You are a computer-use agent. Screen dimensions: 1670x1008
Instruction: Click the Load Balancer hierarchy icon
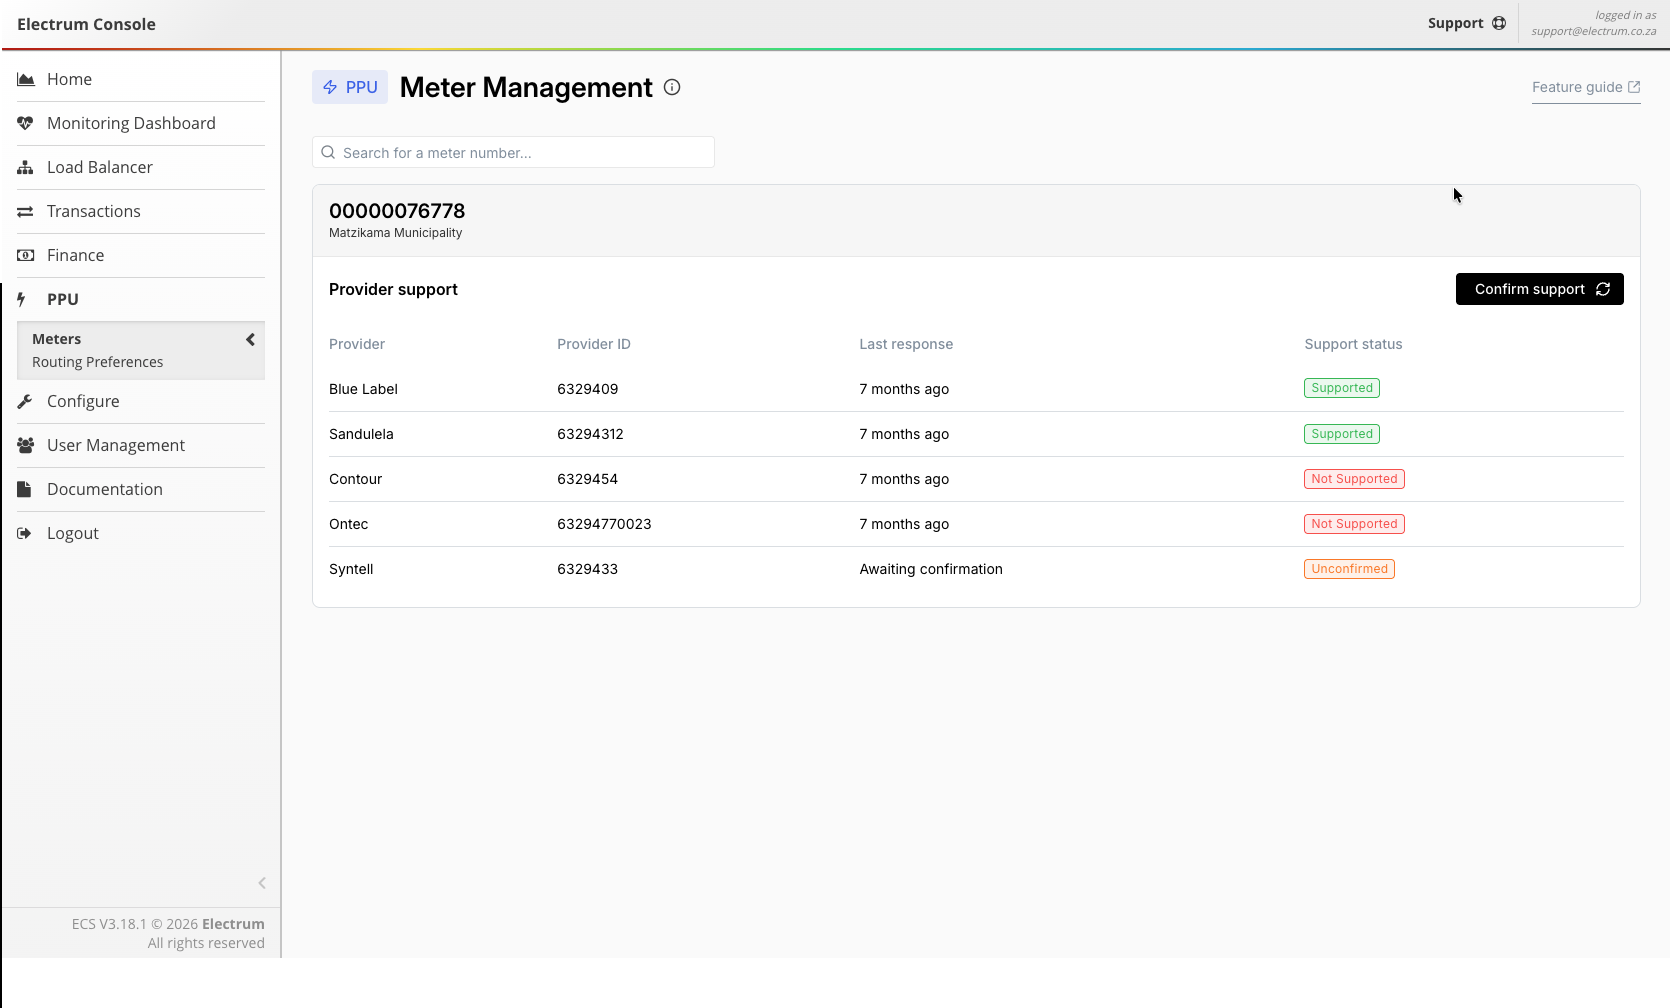click(x=26, y=167)
